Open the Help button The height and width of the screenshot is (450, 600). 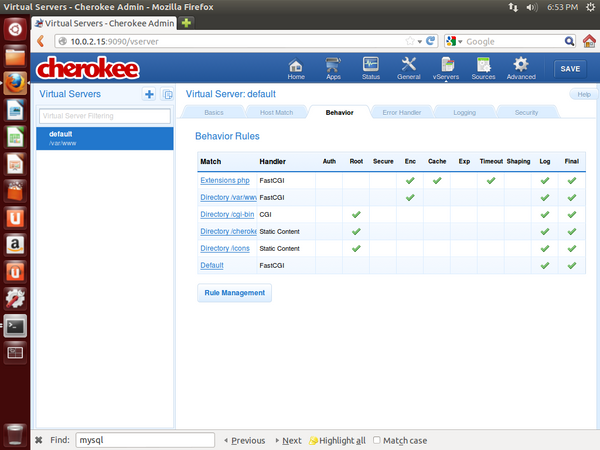click(584, 94)
